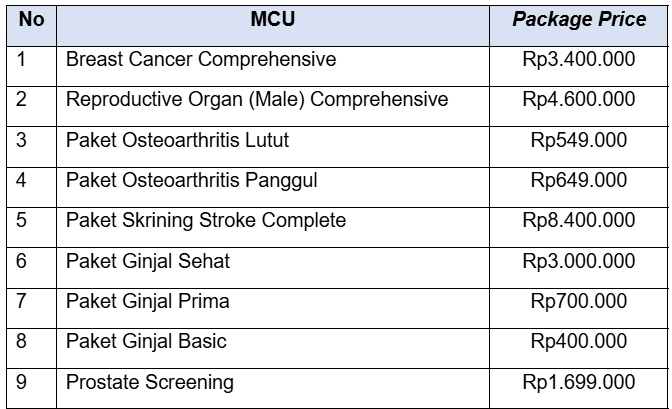Click the Rp8.400.000 price cell

coord(579,228)
